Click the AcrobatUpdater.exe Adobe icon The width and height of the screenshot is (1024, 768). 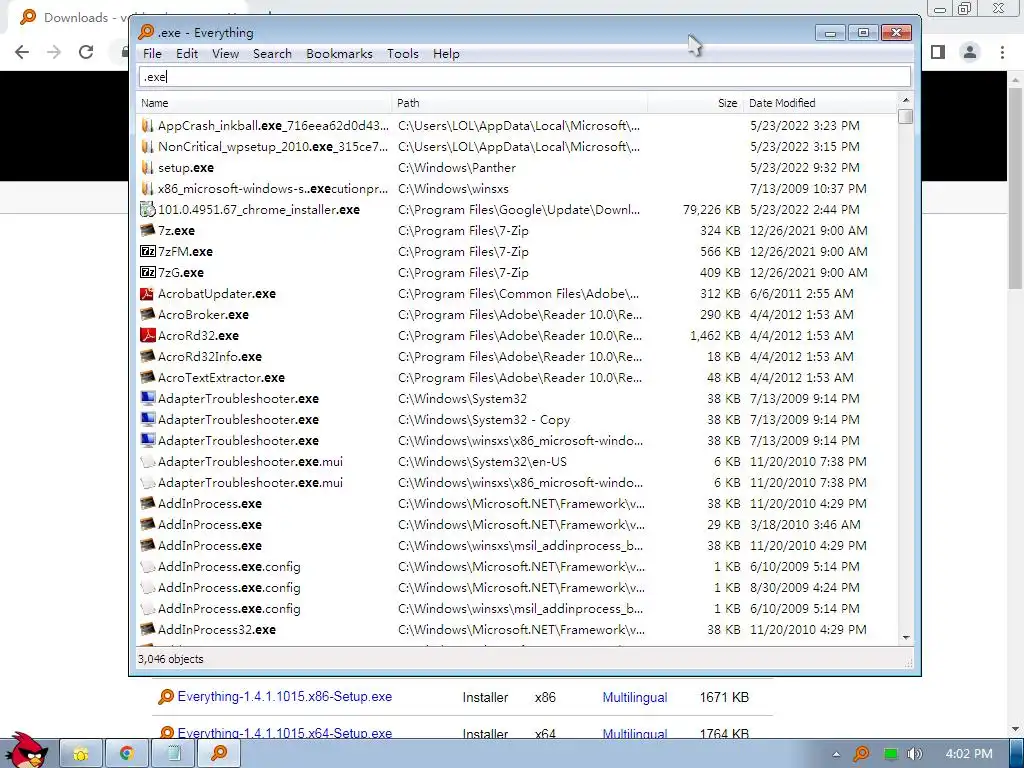[148, 293]
